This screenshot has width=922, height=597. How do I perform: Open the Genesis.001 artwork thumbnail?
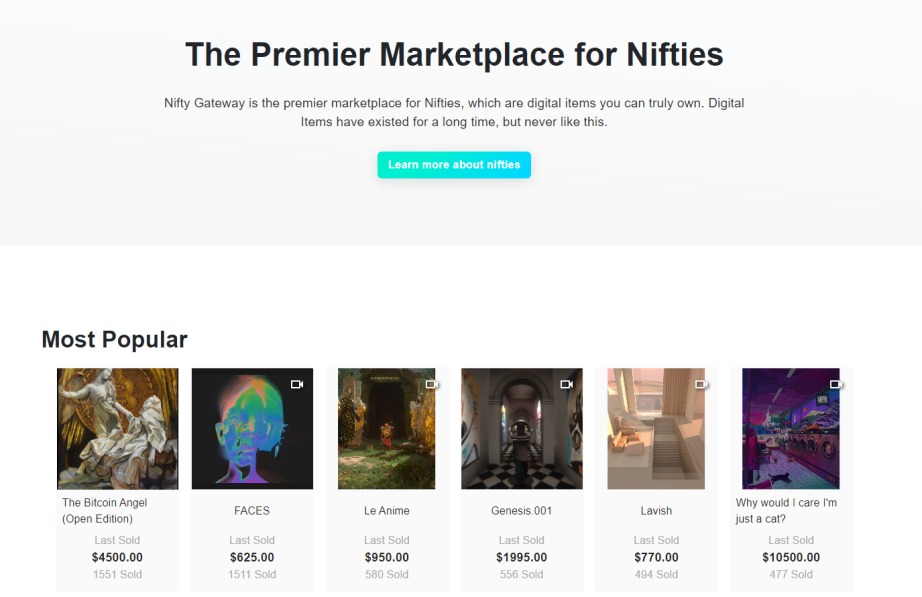pyautogui.click(x=522, y=429)
